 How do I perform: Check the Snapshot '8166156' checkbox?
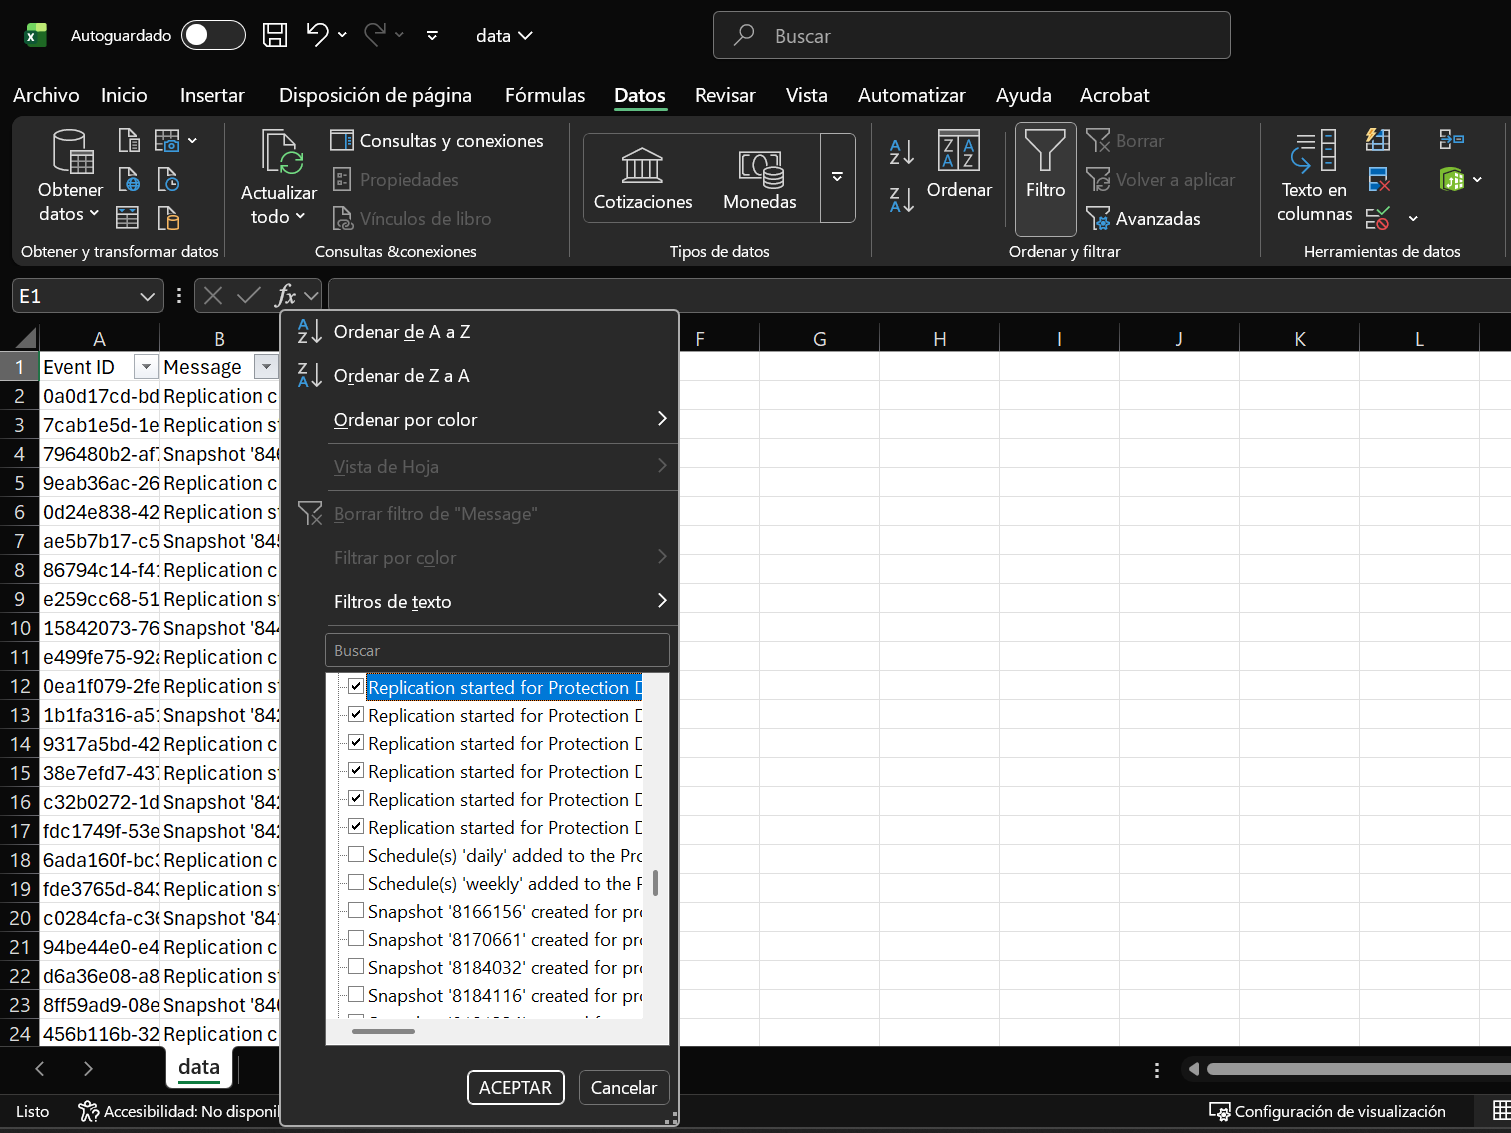click(x=356, y=911)
